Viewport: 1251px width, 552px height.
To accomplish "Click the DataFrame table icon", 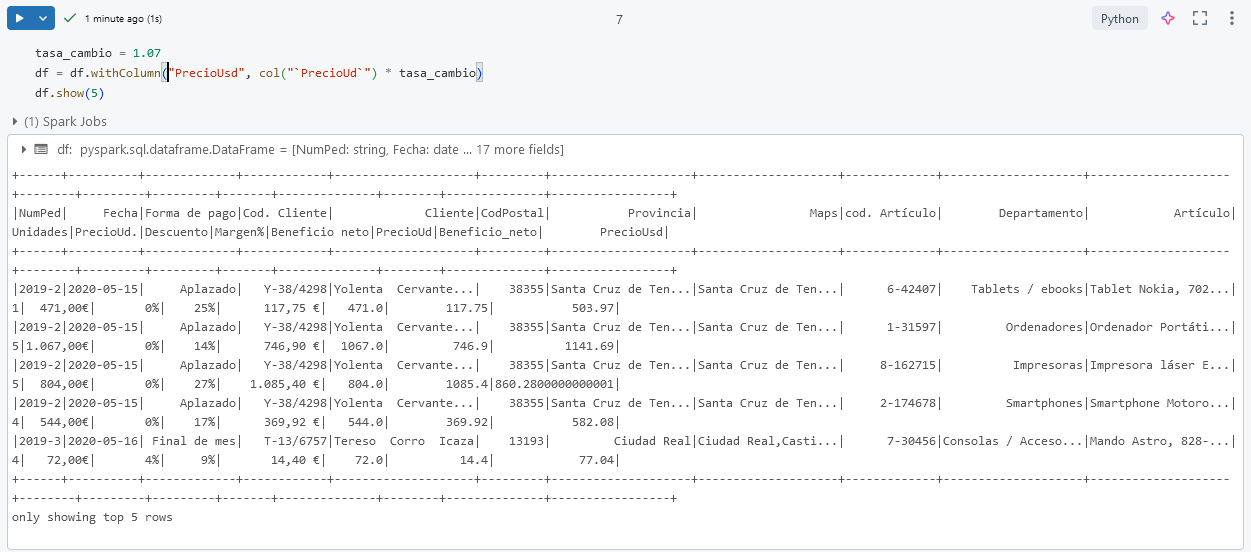I will pyautogui.click(x=41, y=149).
